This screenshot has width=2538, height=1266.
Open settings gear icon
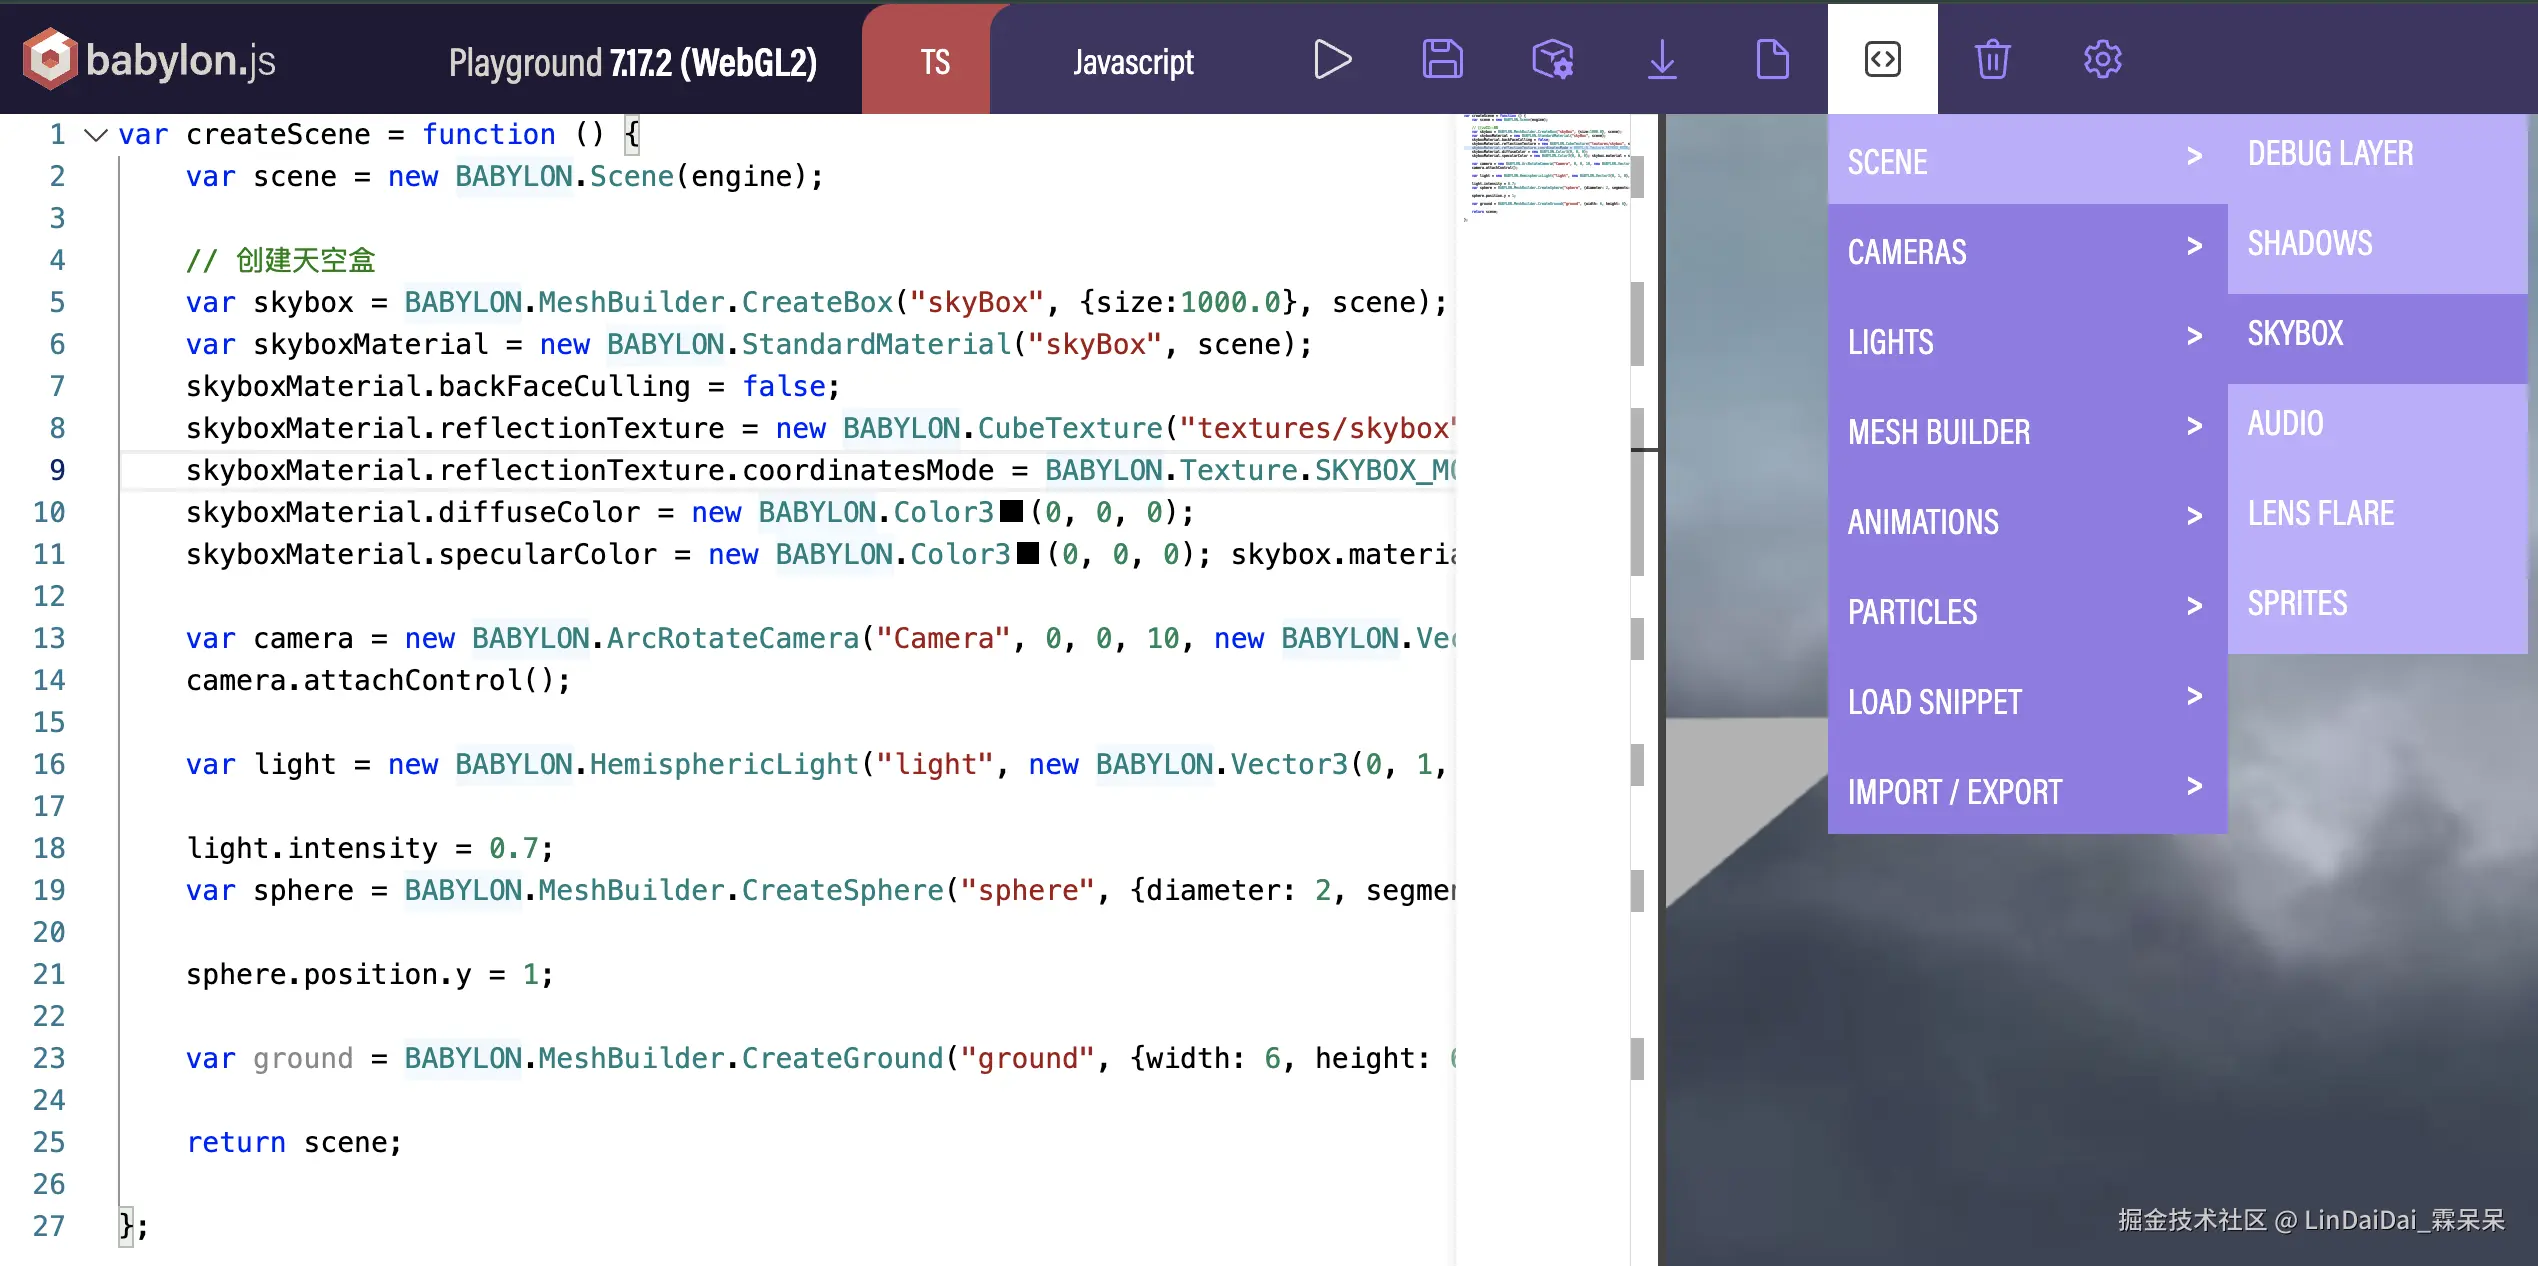pyautogui.click(x=2102, y=60)
